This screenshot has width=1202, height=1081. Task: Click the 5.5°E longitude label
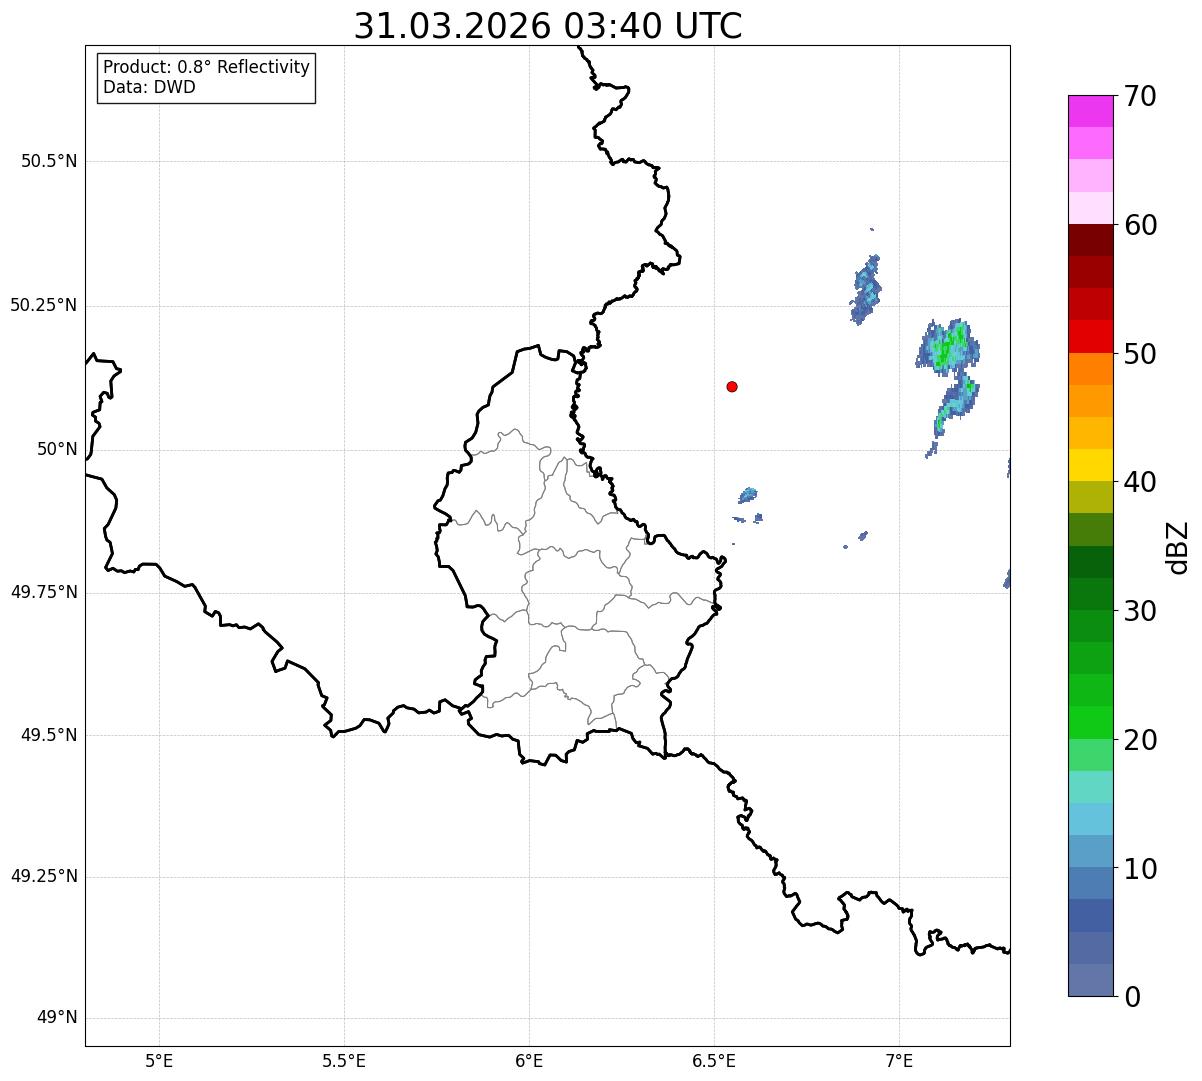click(x=344, y=1060)
